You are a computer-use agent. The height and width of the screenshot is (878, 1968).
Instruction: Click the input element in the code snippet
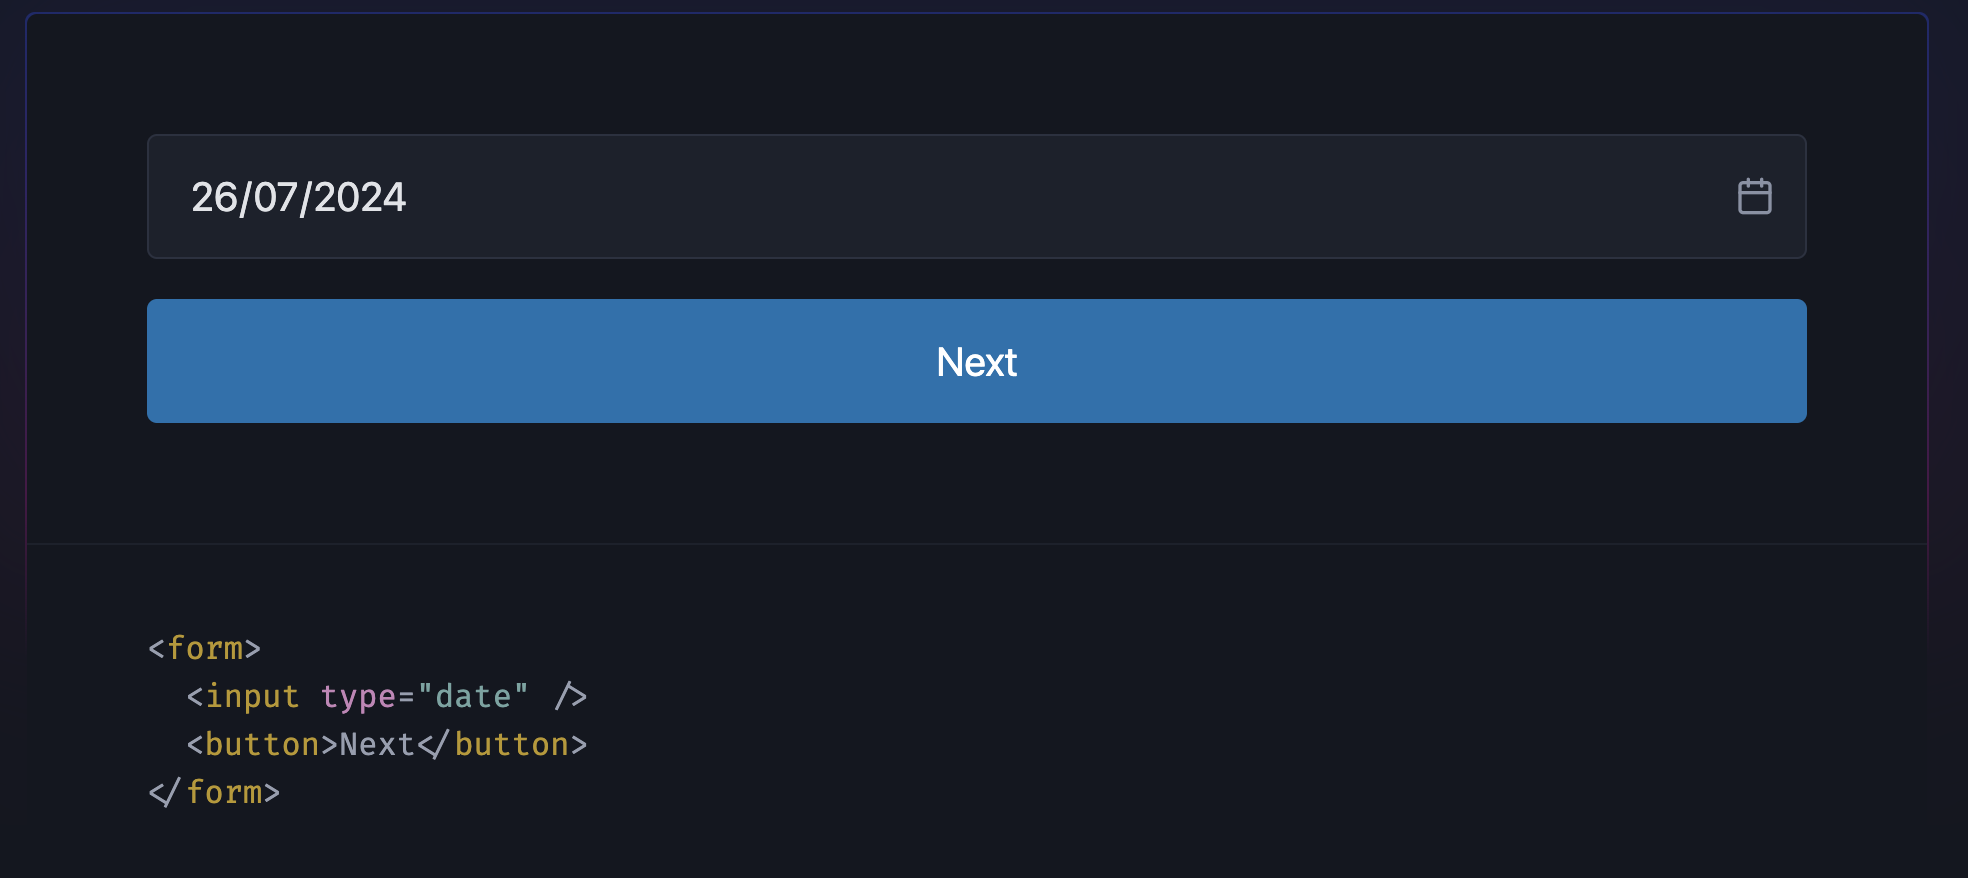click(243, 696)
